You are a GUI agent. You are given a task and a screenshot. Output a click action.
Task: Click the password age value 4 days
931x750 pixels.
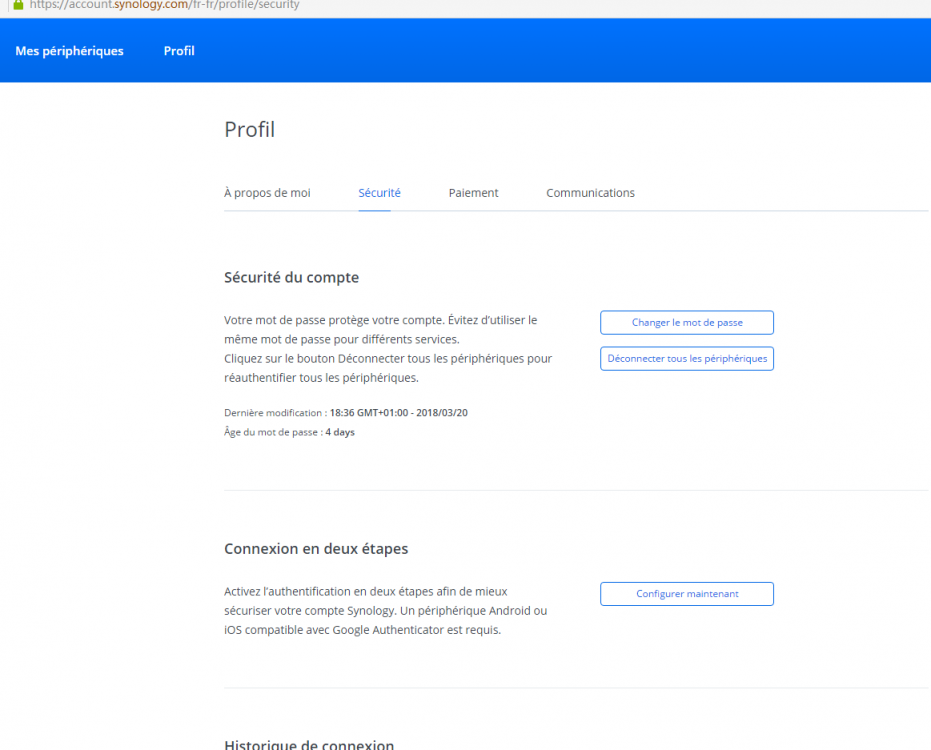coord(340,432)
